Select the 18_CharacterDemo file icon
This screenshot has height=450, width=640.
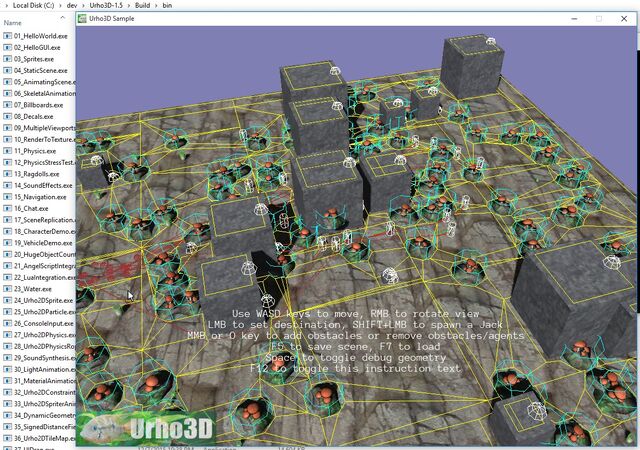pyautogui.click(x=7, y=231)
